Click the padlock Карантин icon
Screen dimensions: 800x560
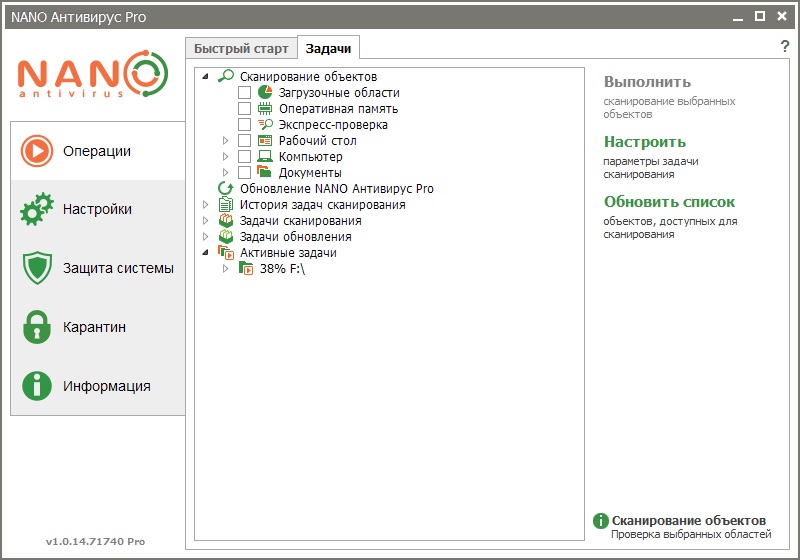click(37, 327)
